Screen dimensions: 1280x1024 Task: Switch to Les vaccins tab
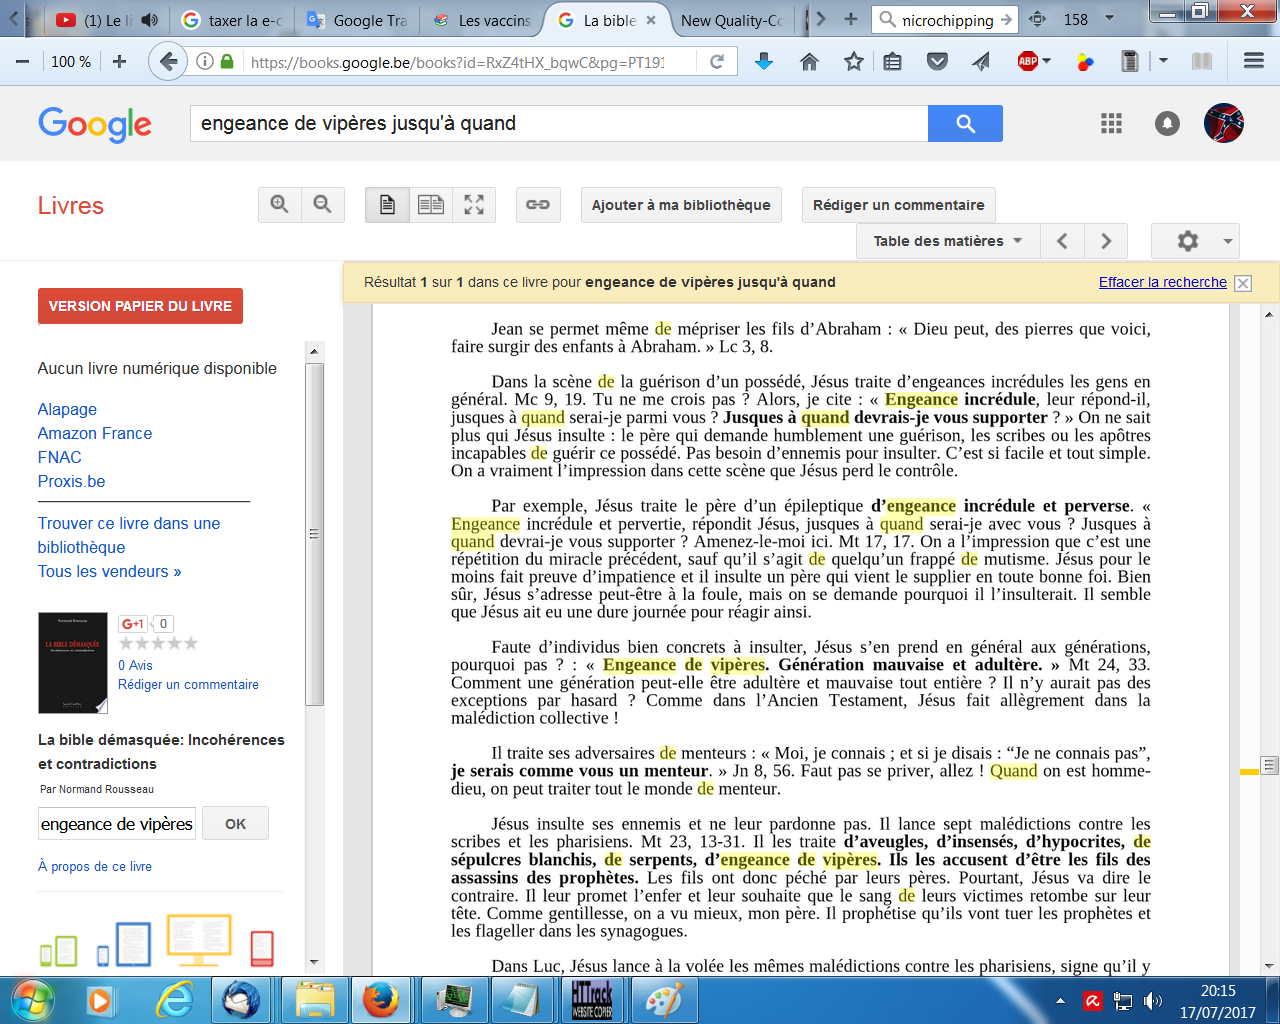(484, 20)
